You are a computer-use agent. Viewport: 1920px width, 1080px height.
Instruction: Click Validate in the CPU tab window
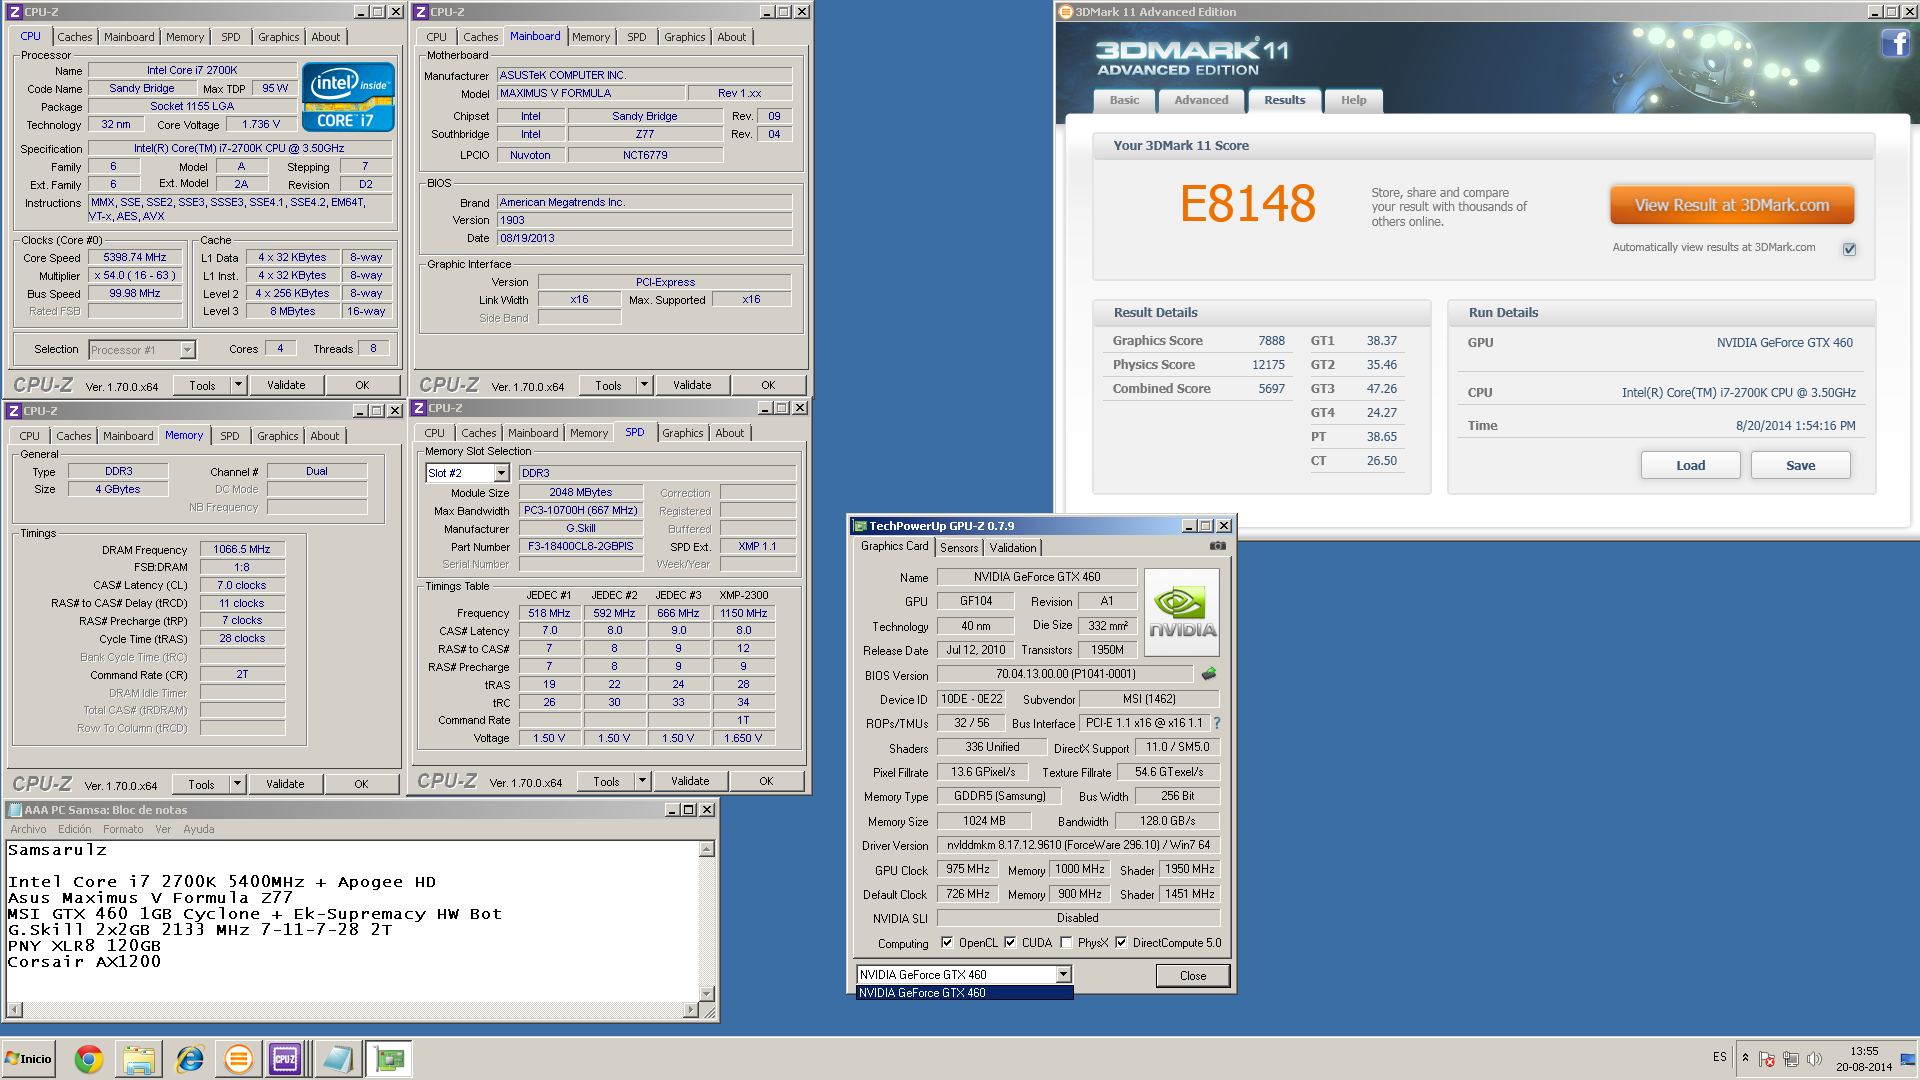pos(286,385)
